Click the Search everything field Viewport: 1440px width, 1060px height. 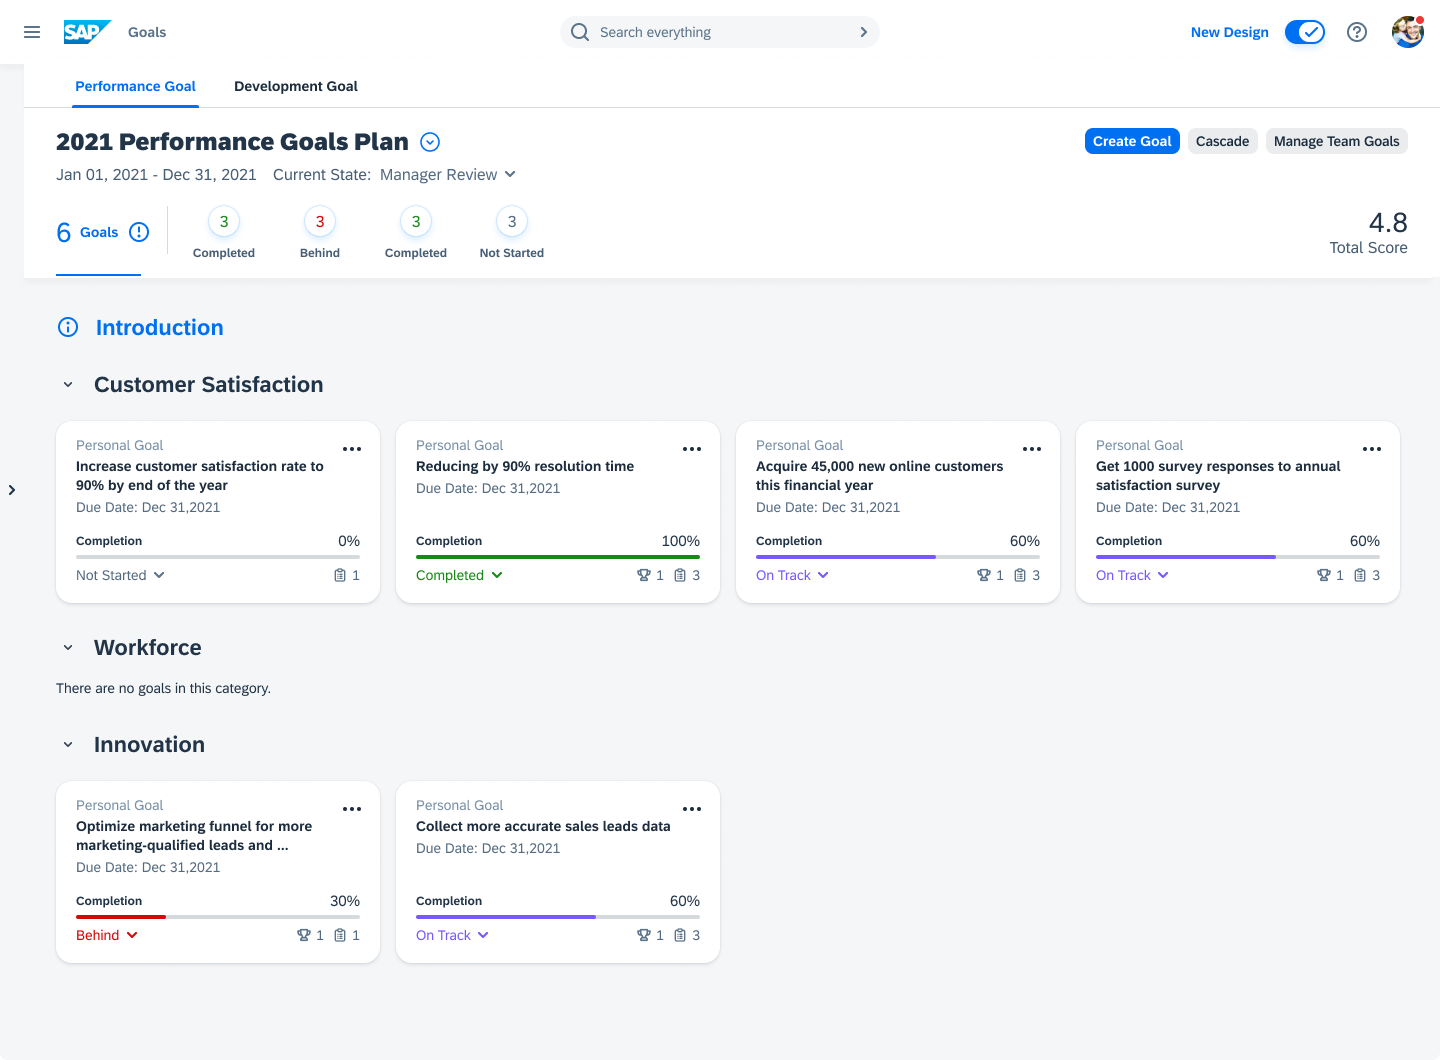720,32
